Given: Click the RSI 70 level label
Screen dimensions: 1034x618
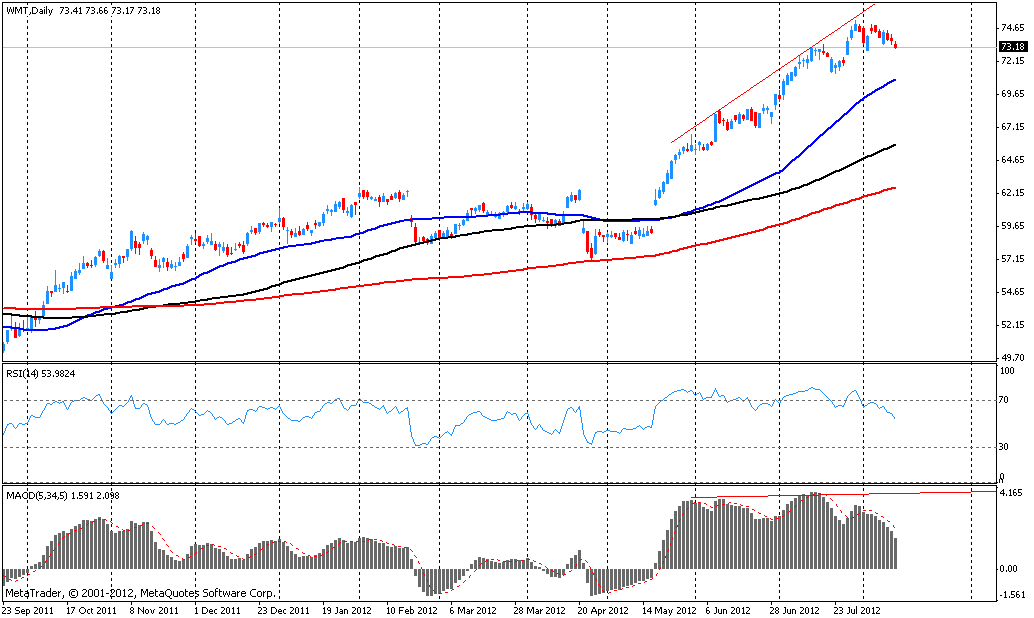Looking at the screenshot, I should tap(1004, 400).
